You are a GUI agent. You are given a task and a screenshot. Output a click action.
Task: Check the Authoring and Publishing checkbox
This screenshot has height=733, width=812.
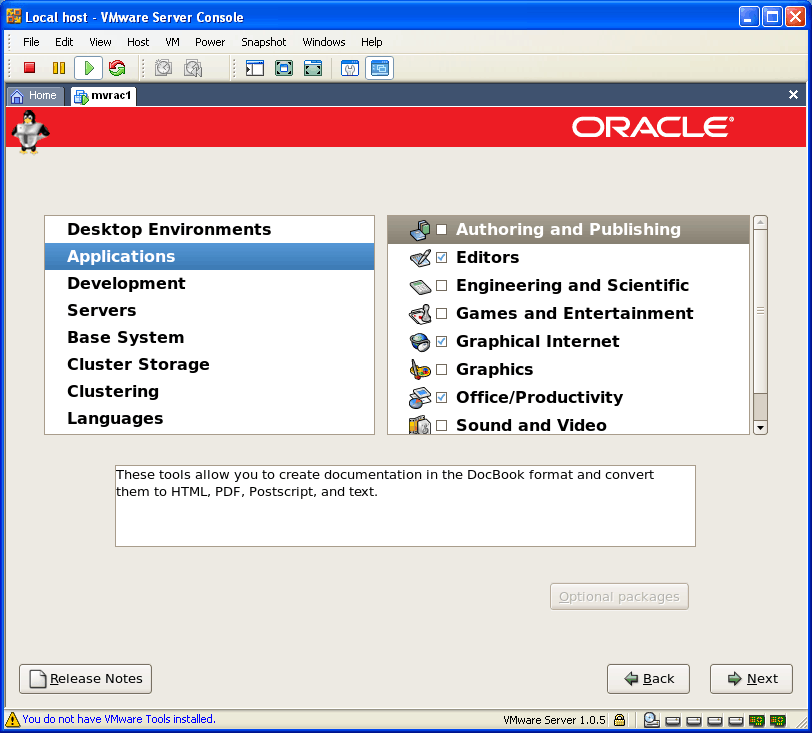441,230
